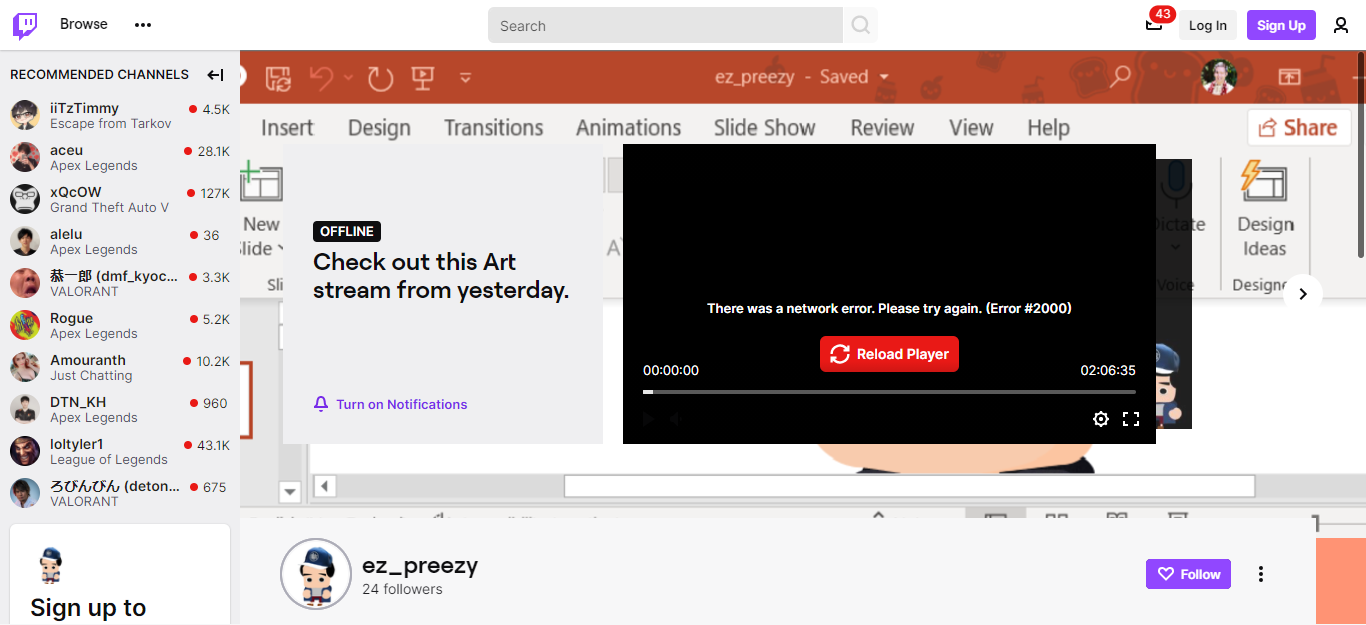1366x625 pixels.
Task: Select the Help ribbon tab
Action: click(1048, 128)
